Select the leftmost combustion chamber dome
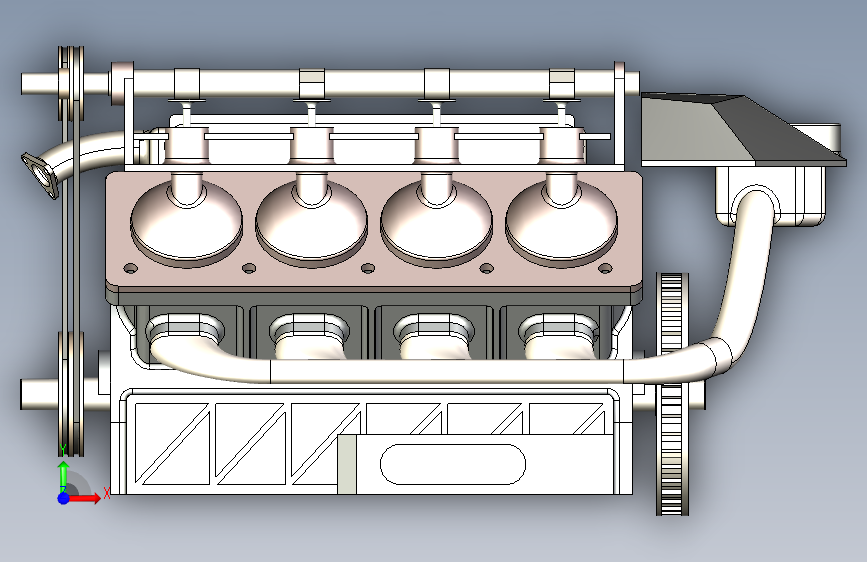 [186, 221]
